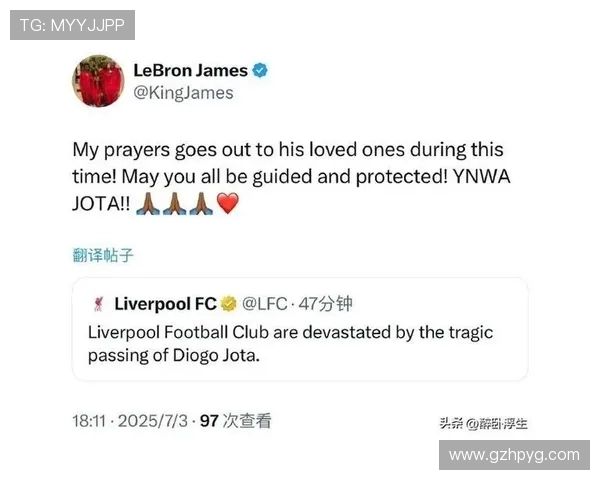
Task: Click the @LFC handle in the quoted post
Action: pos(264,304)
